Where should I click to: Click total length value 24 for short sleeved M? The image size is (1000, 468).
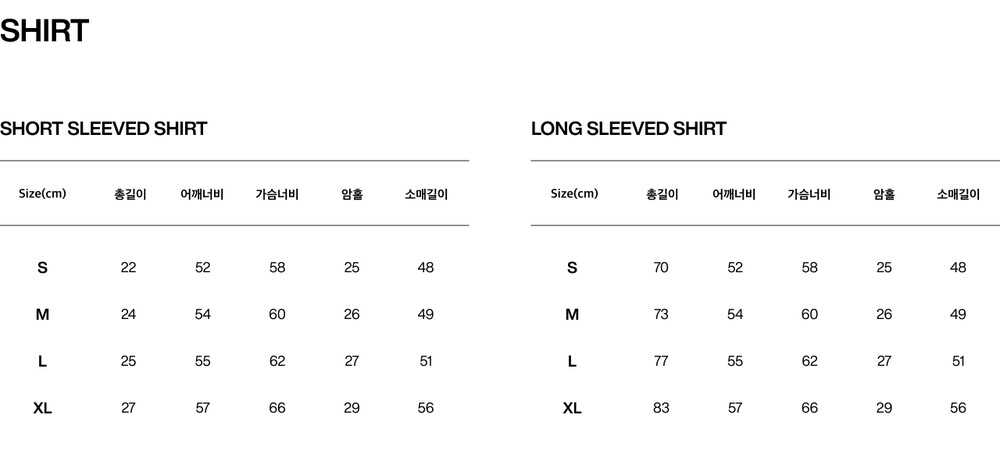tap(128, 314)
